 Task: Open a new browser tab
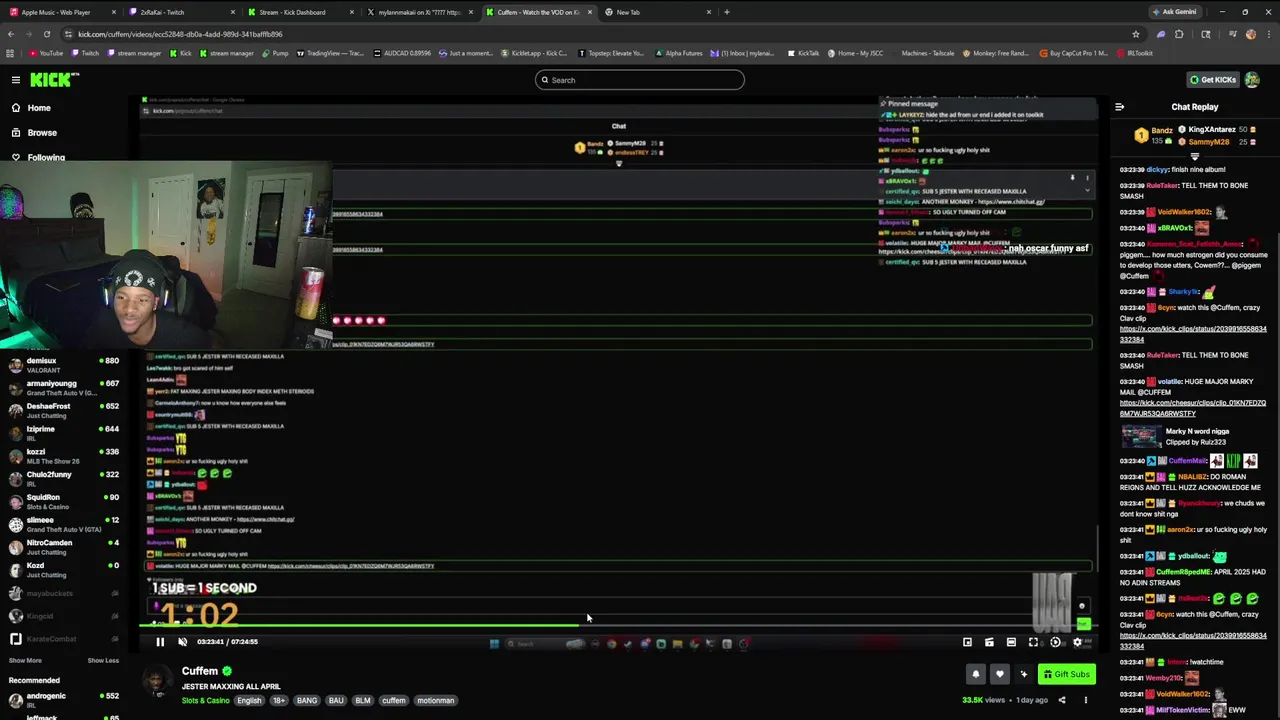(727, 12)
